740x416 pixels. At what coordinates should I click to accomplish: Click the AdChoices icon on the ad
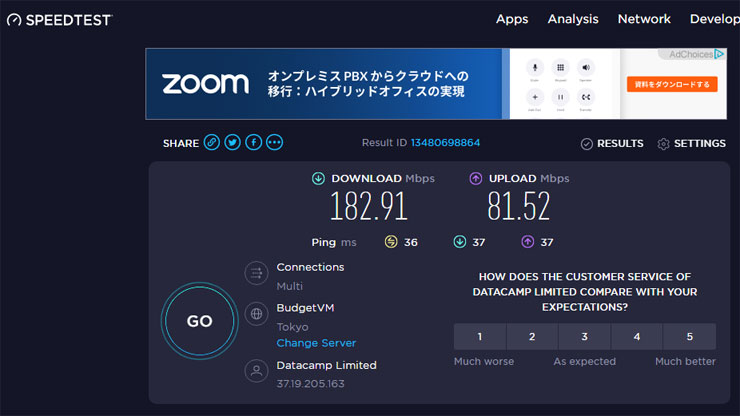click(x=719, y=55)
